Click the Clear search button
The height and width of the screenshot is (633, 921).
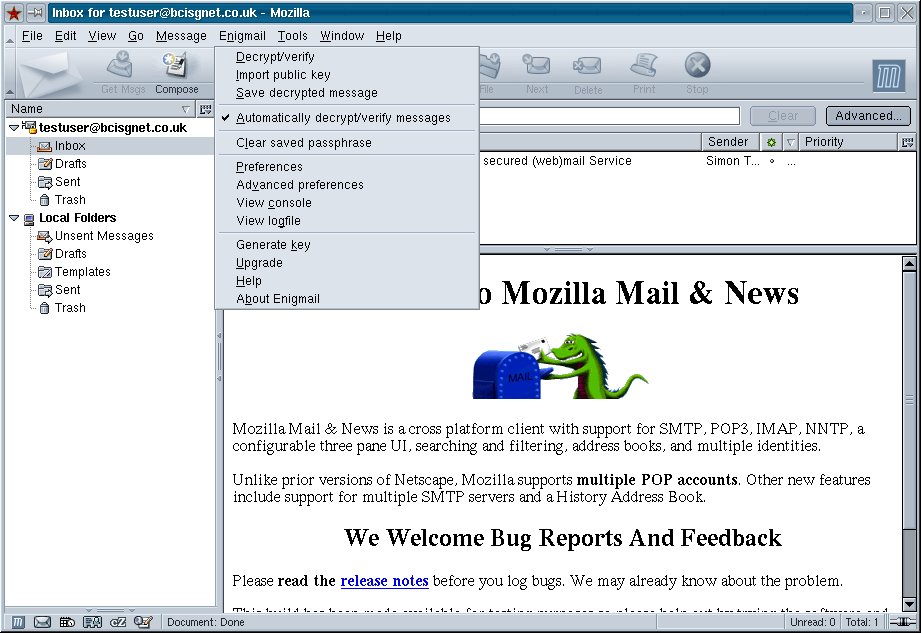783,116
